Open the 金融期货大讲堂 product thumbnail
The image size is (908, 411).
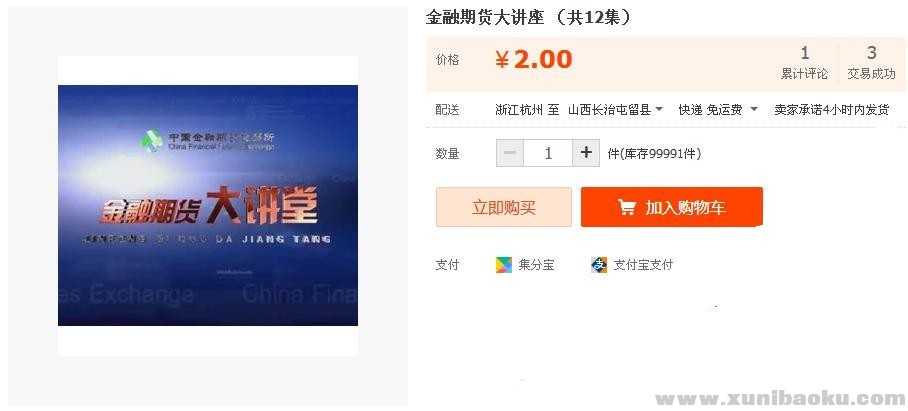[208, 206]
